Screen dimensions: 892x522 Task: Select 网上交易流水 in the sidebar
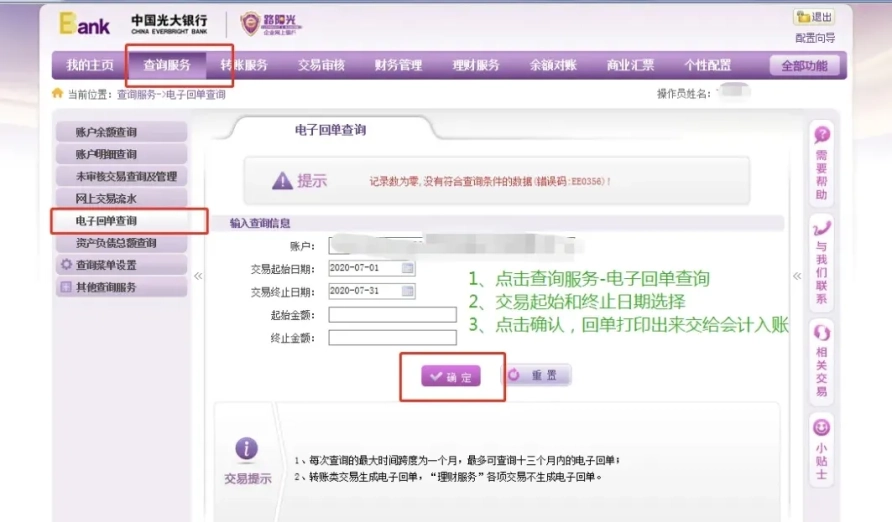pyautogui.click(x=122, y=198)
